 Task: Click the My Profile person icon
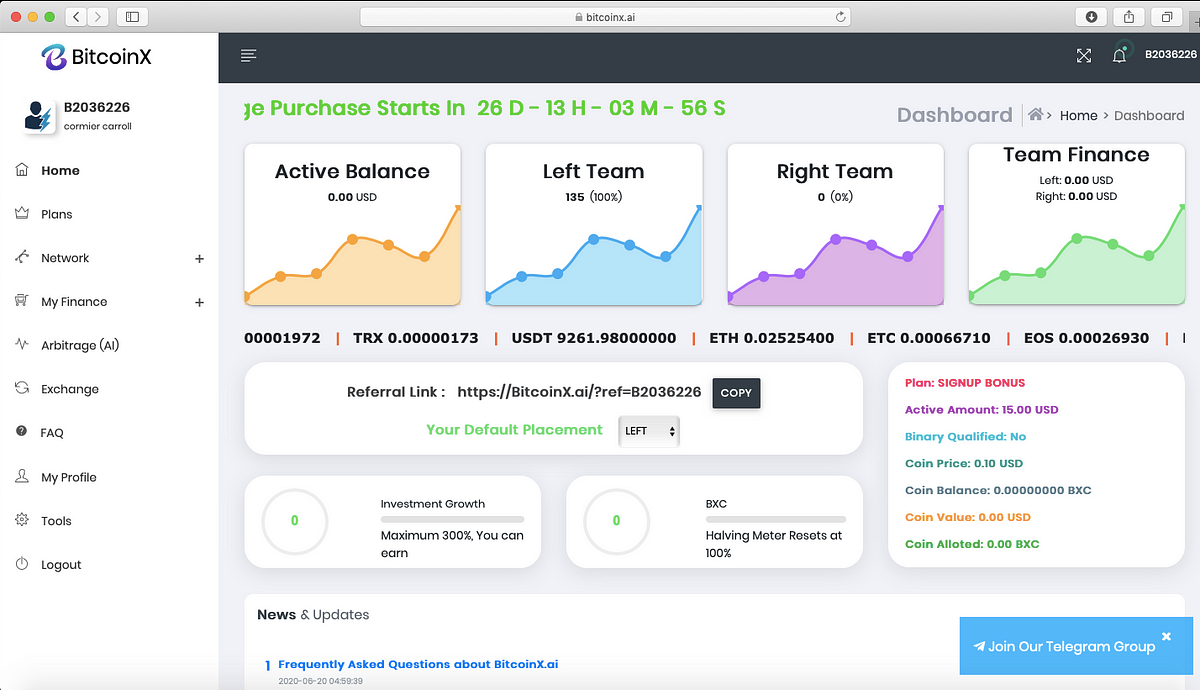pos(22,477)
